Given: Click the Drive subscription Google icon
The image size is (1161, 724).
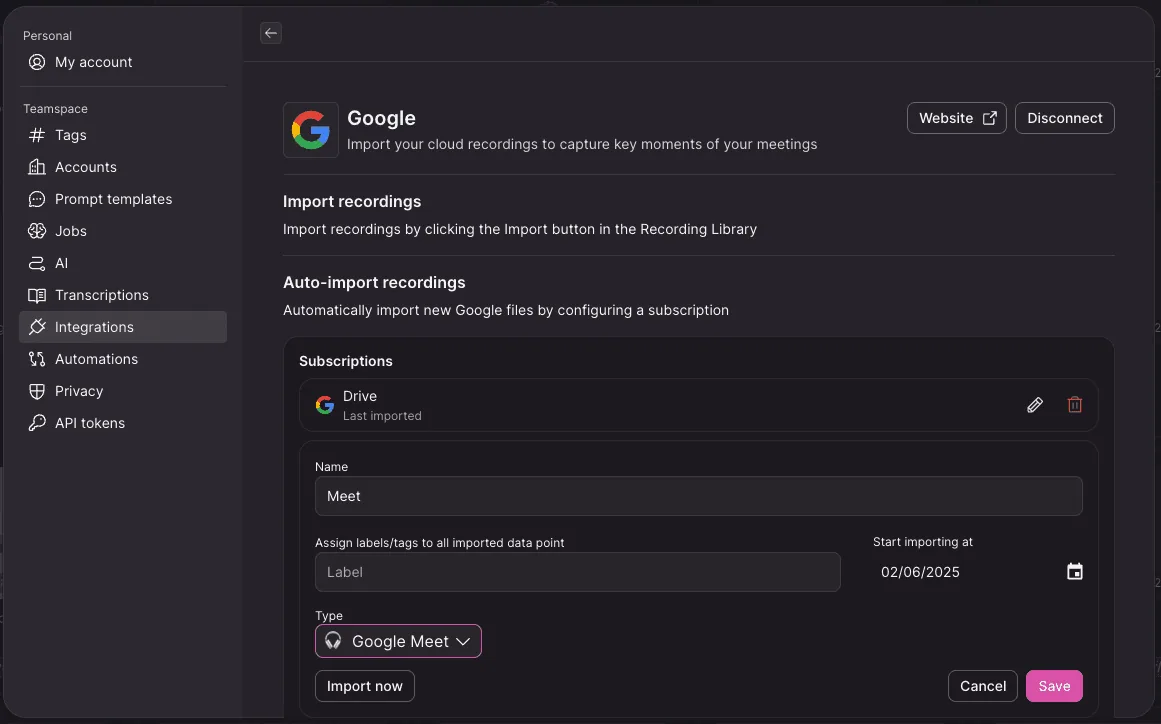Looking at the screenshot, I should click(x=324, y=405).
